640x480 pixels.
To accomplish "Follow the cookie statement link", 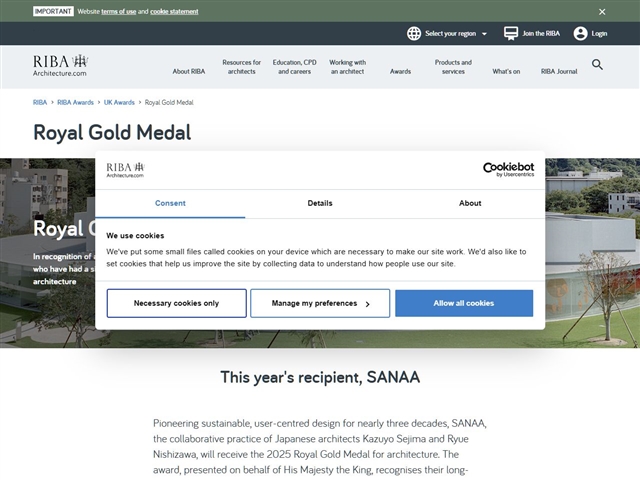I will (174, 11).
